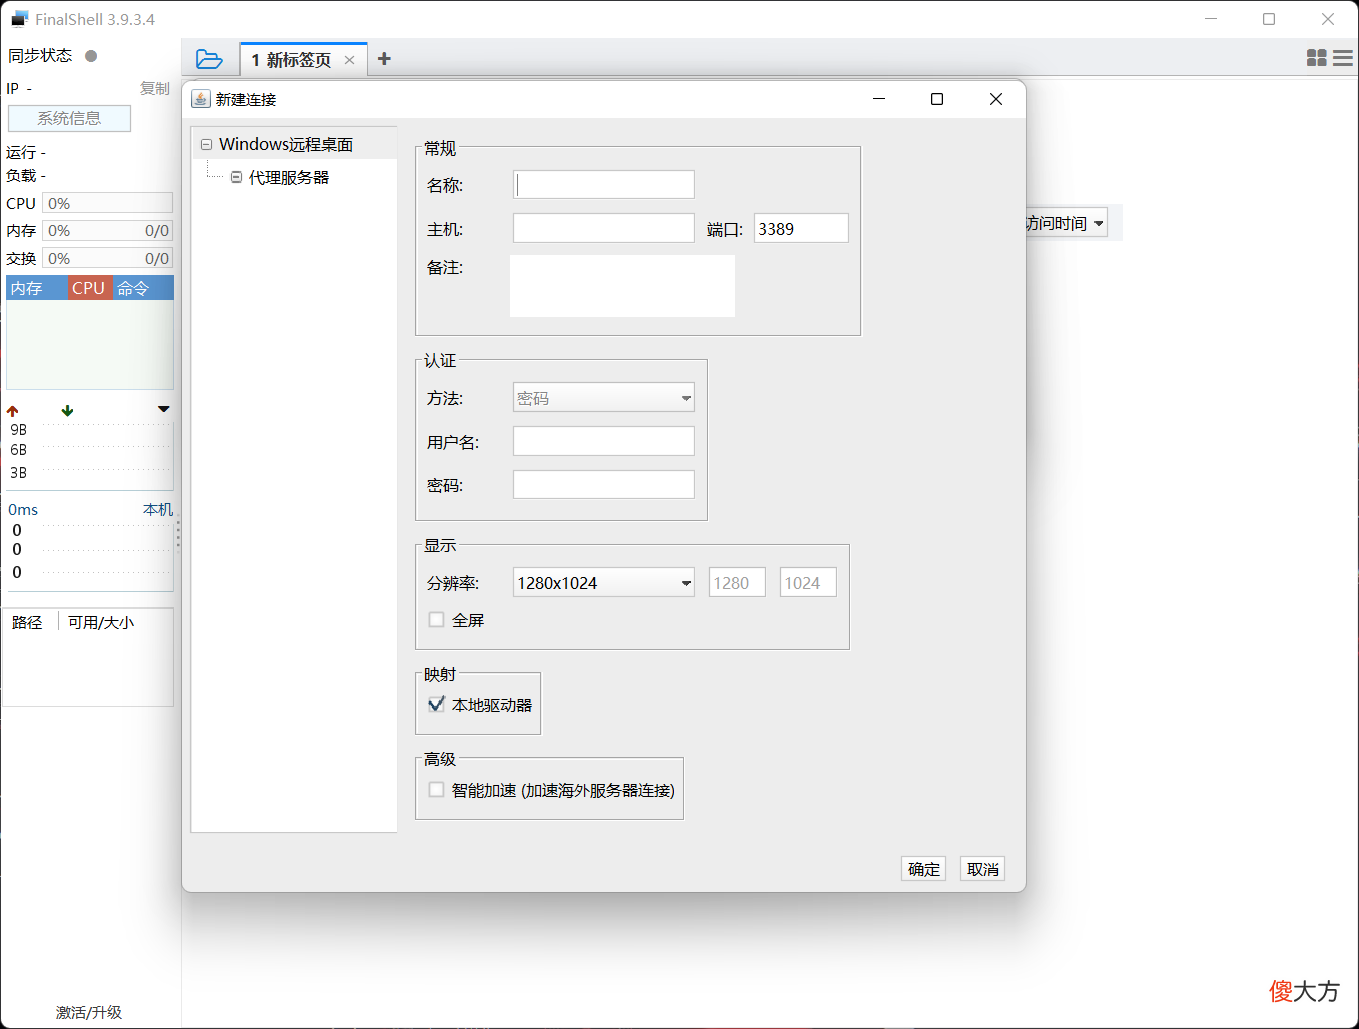Uncheck the 本地驱动器 checkbox
The height and width of the screenshot is (1029, 1359).
coord(436,704)
